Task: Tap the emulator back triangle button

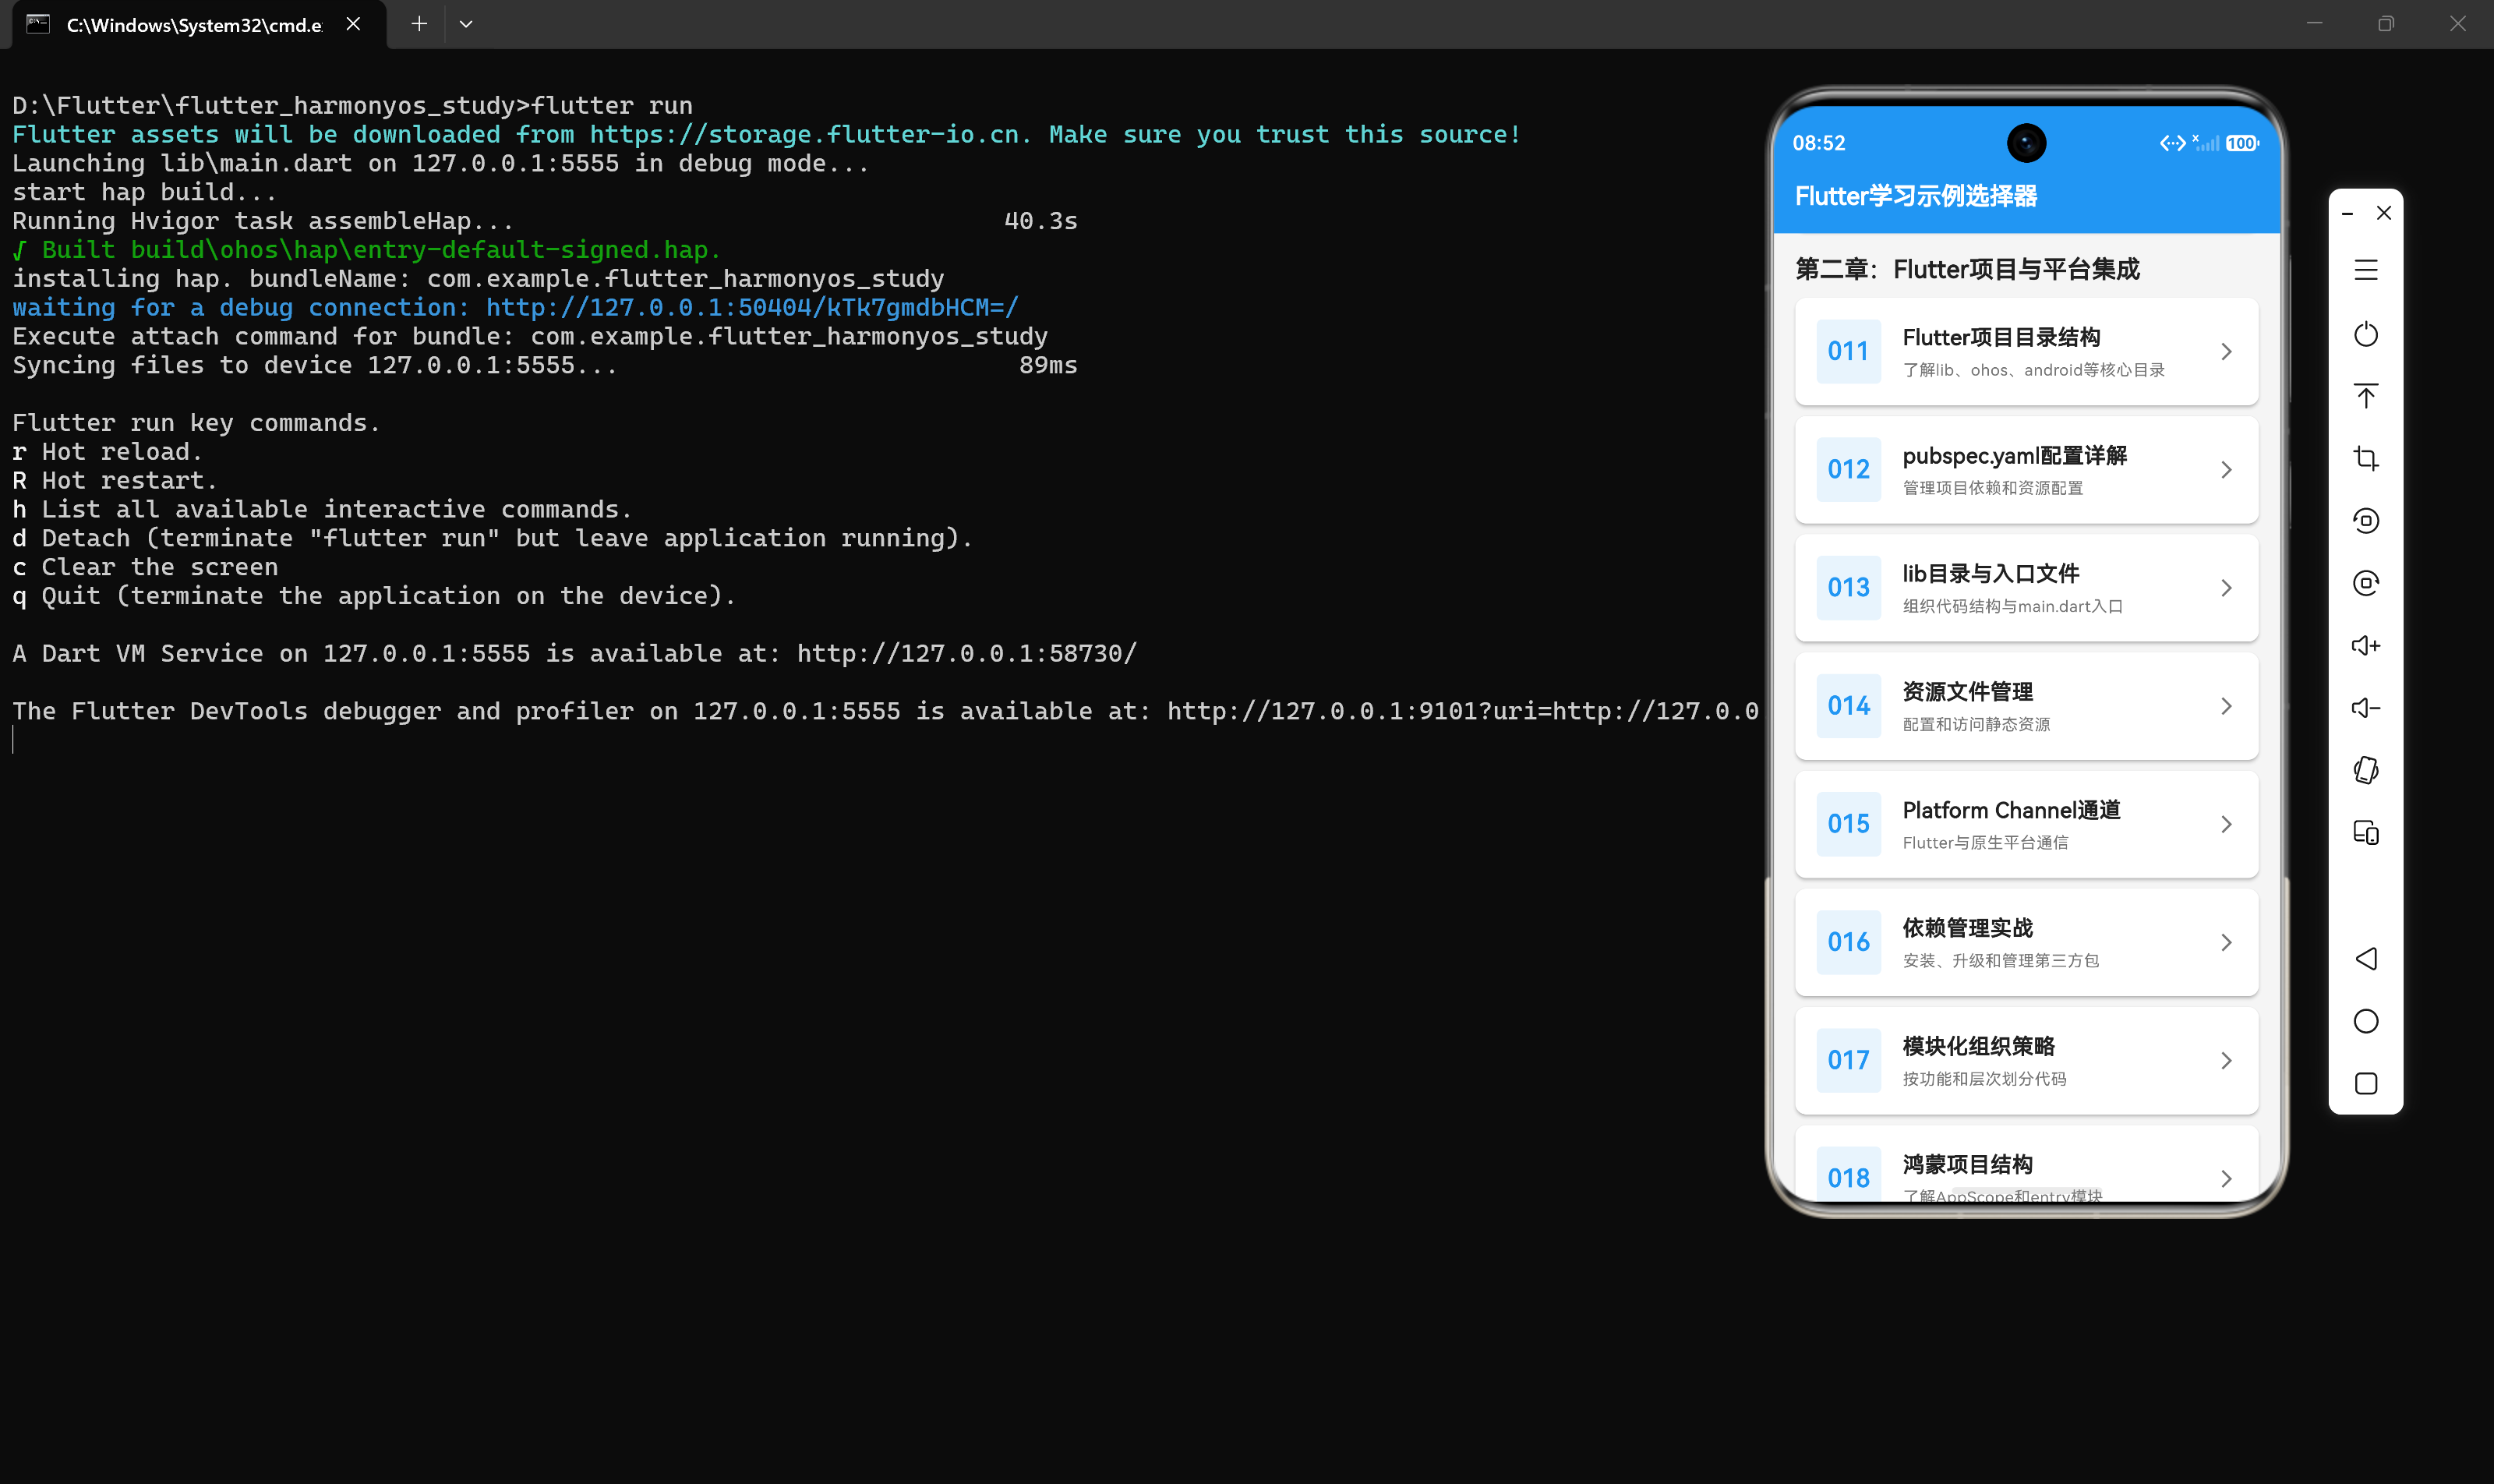Action: coord(2365,959)
